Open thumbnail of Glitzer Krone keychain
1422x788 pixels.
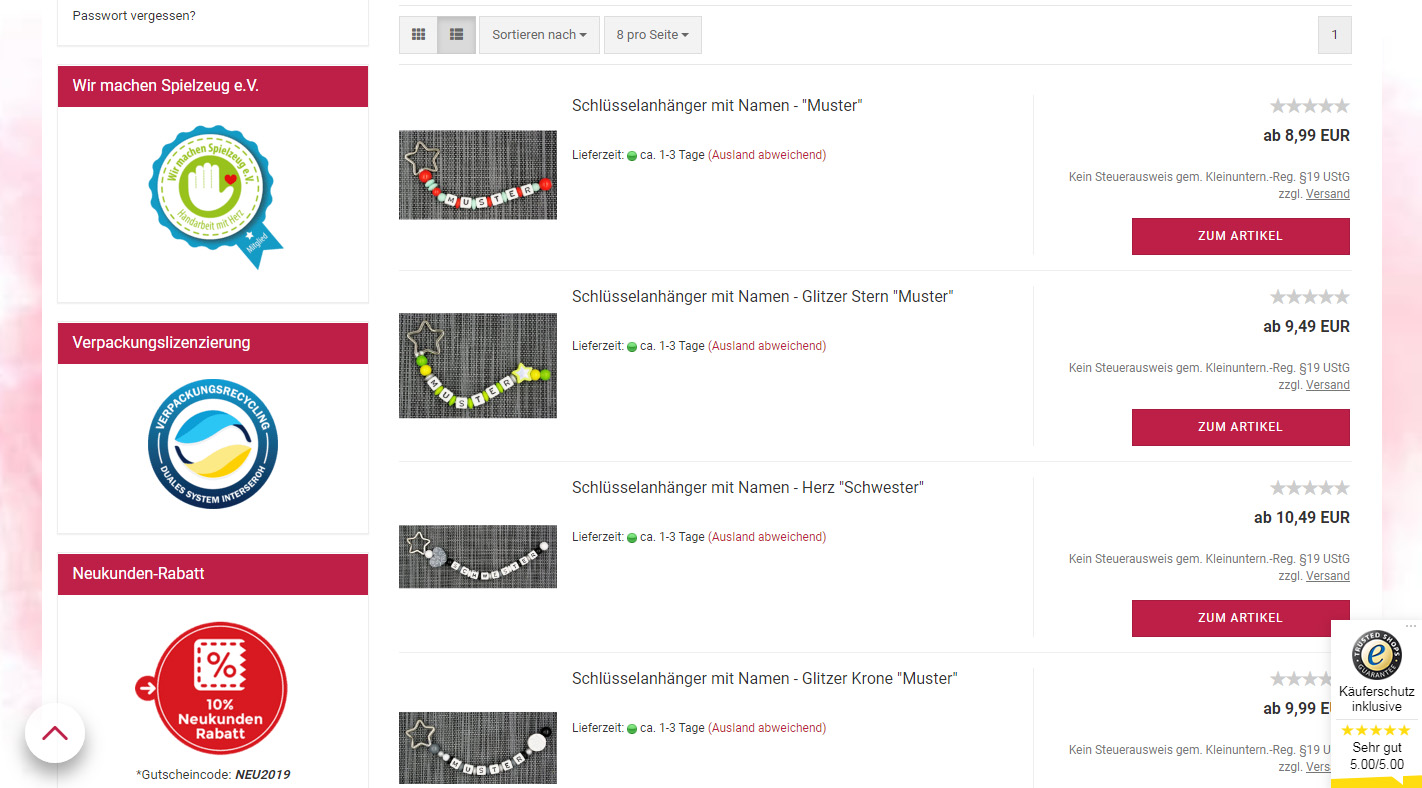coord(478,748)
